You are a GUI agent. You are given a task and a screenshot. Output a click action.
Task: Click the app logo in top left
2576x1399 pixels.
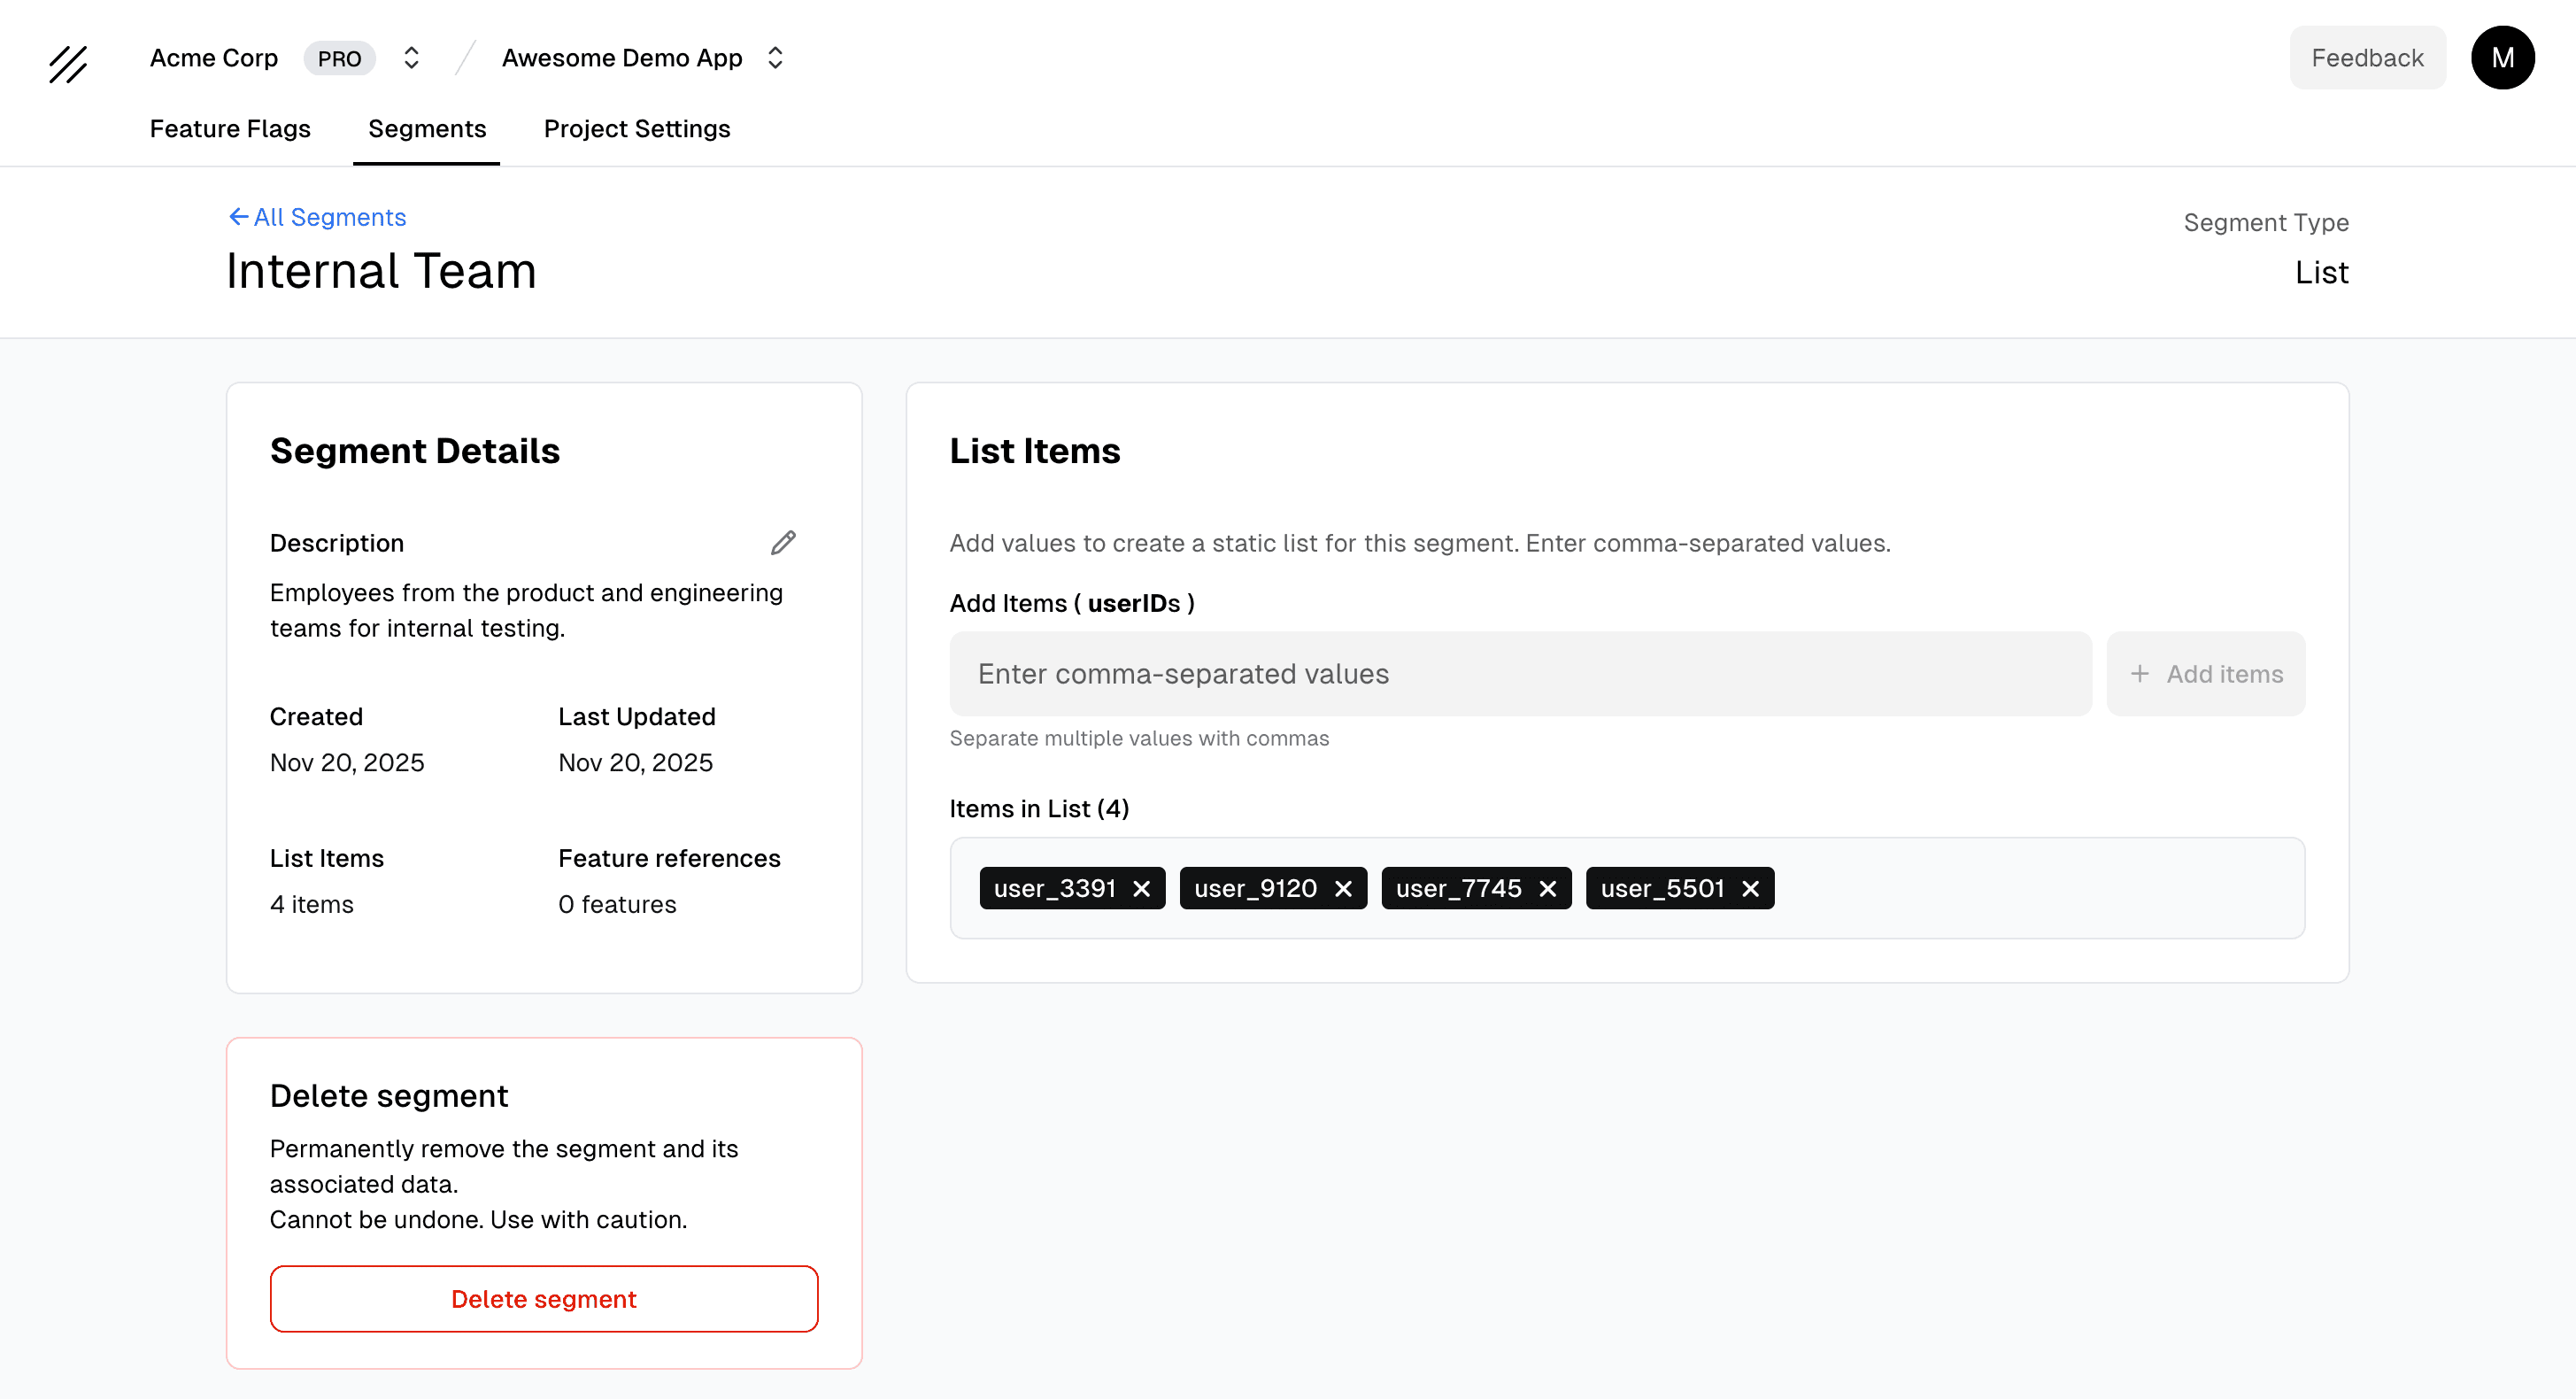pyautogui.click(x=67, y=64)
